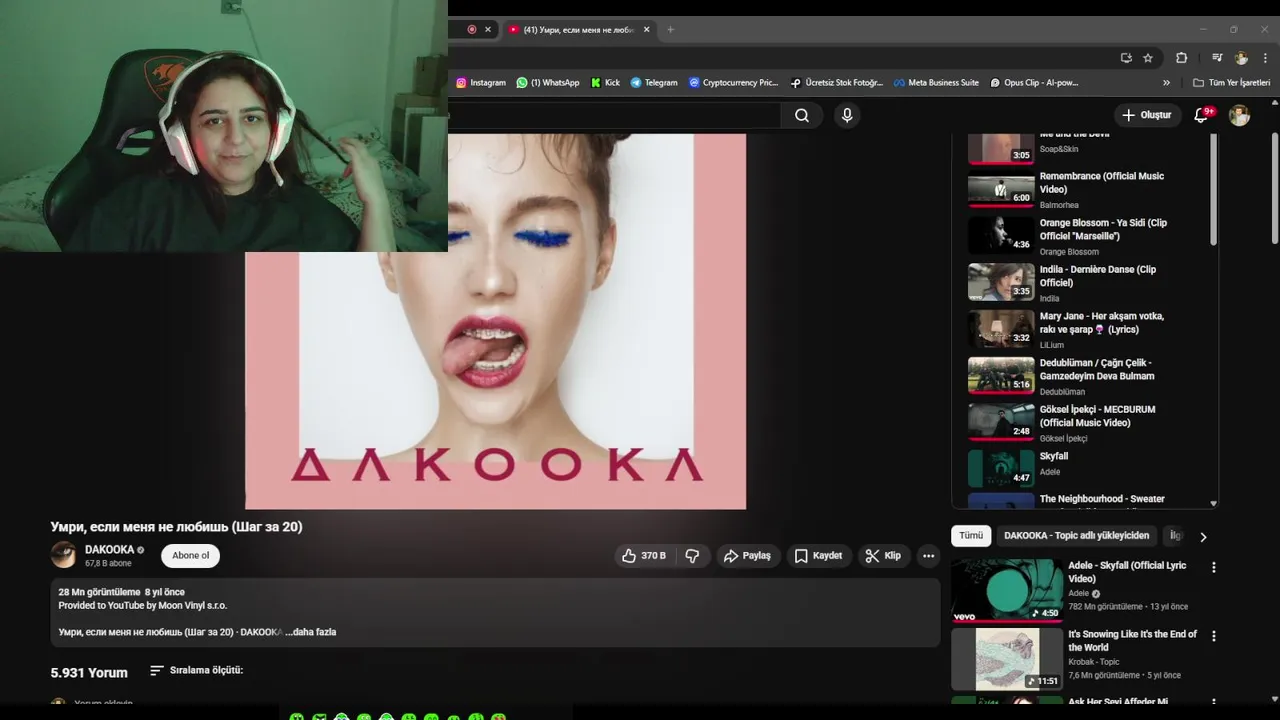Select the DAKOOKA - Topic adlı yükleyiciden chip

(1077, 536)
